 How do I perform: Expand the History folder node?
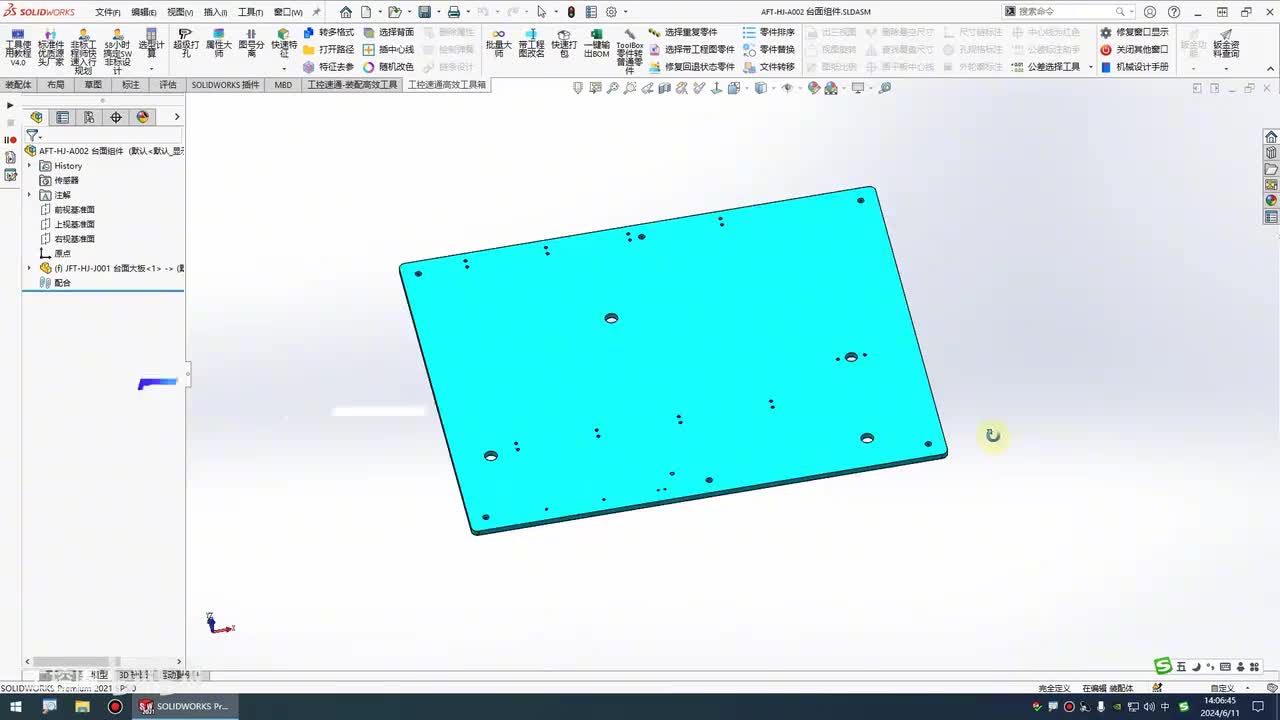29,166
